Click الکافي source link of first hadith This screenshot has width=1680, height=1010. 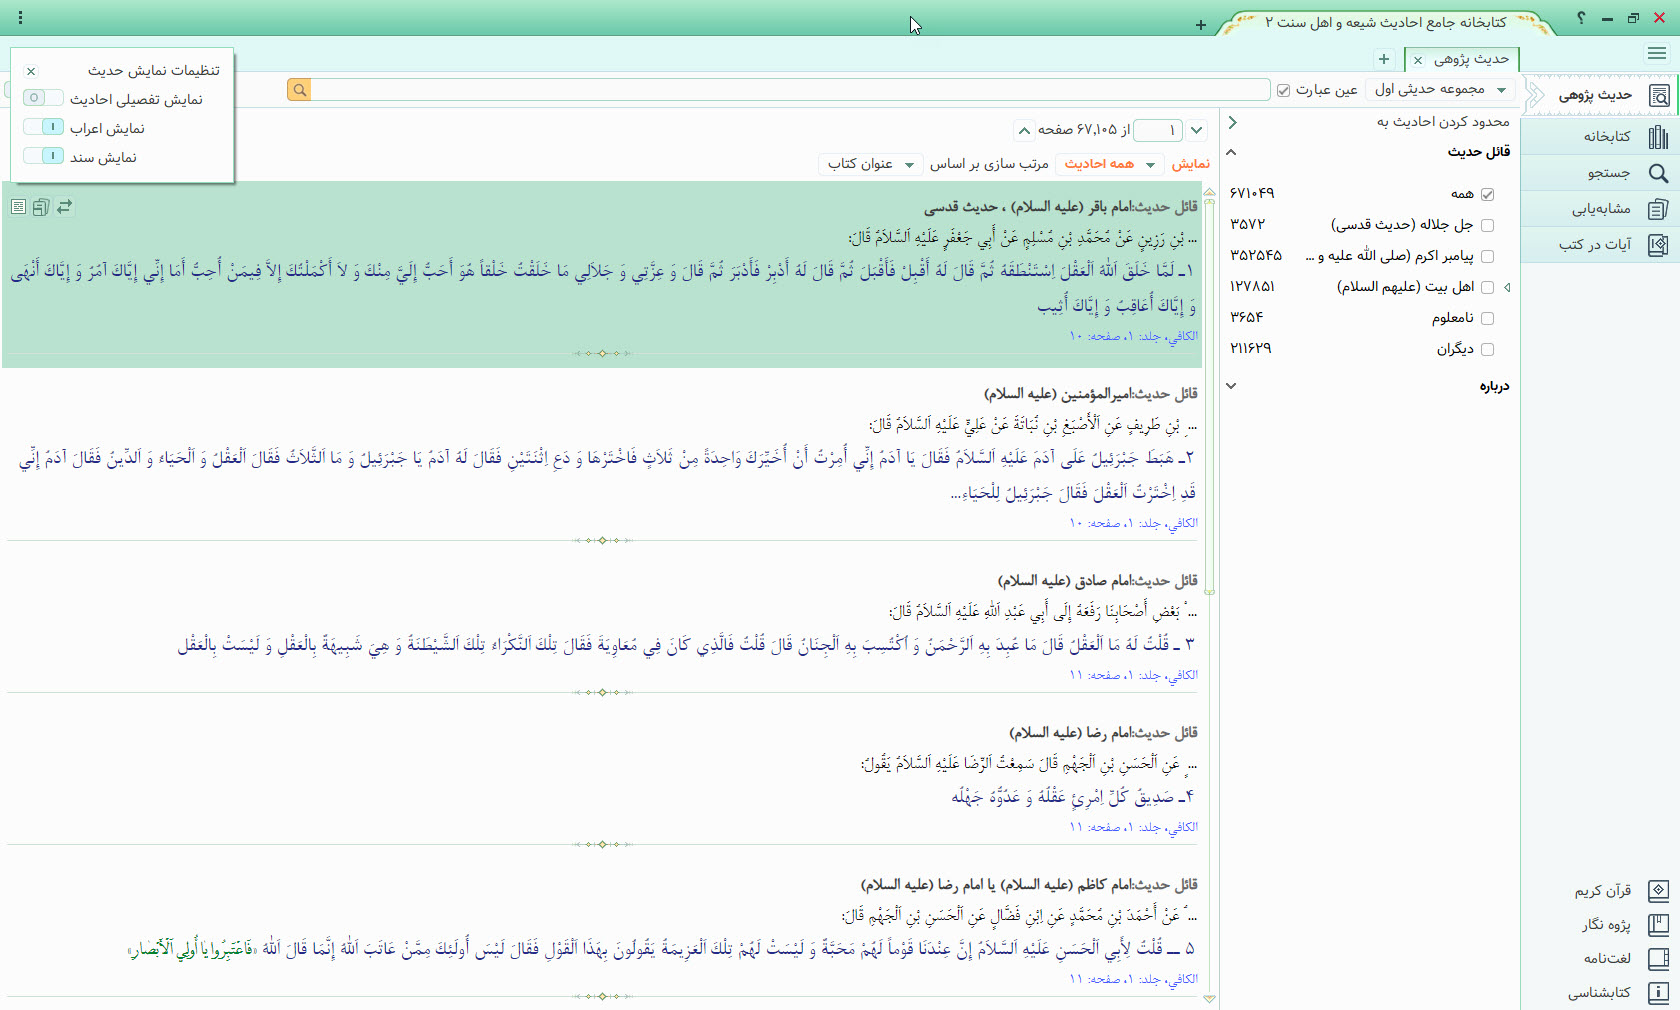coord(1183,337)
